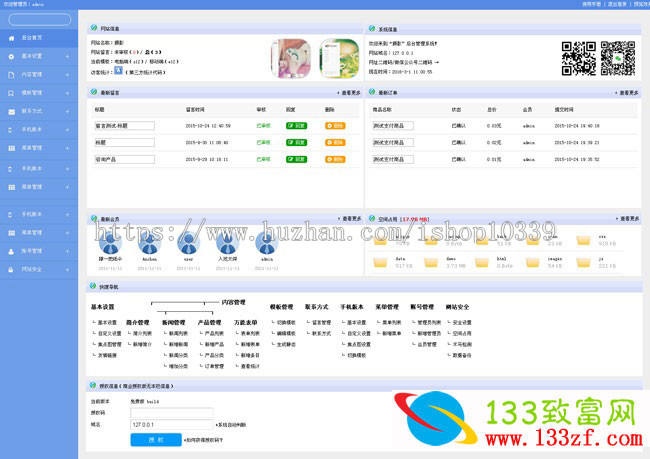Click orange 删除 button for 咨询产品 message

pyautogui.click(x=335, y=159)
